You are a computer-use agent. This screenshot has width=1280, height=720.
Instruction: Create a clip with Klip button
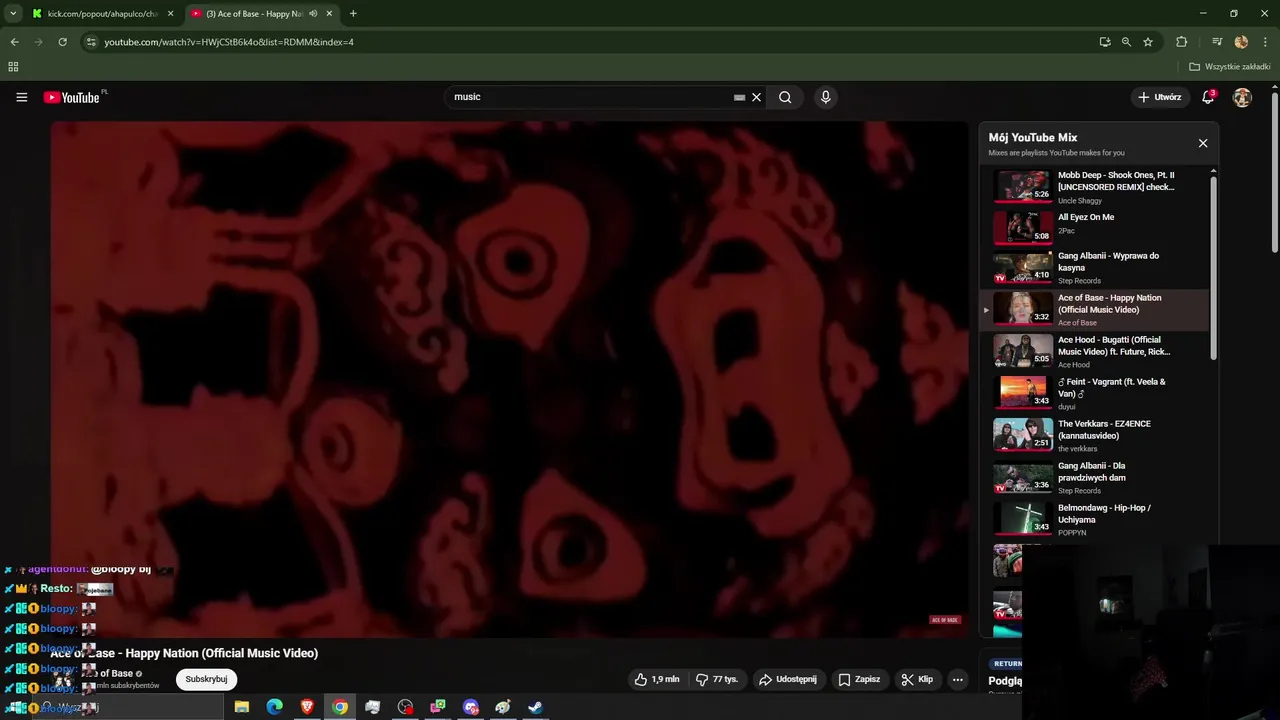pos(917,679)
